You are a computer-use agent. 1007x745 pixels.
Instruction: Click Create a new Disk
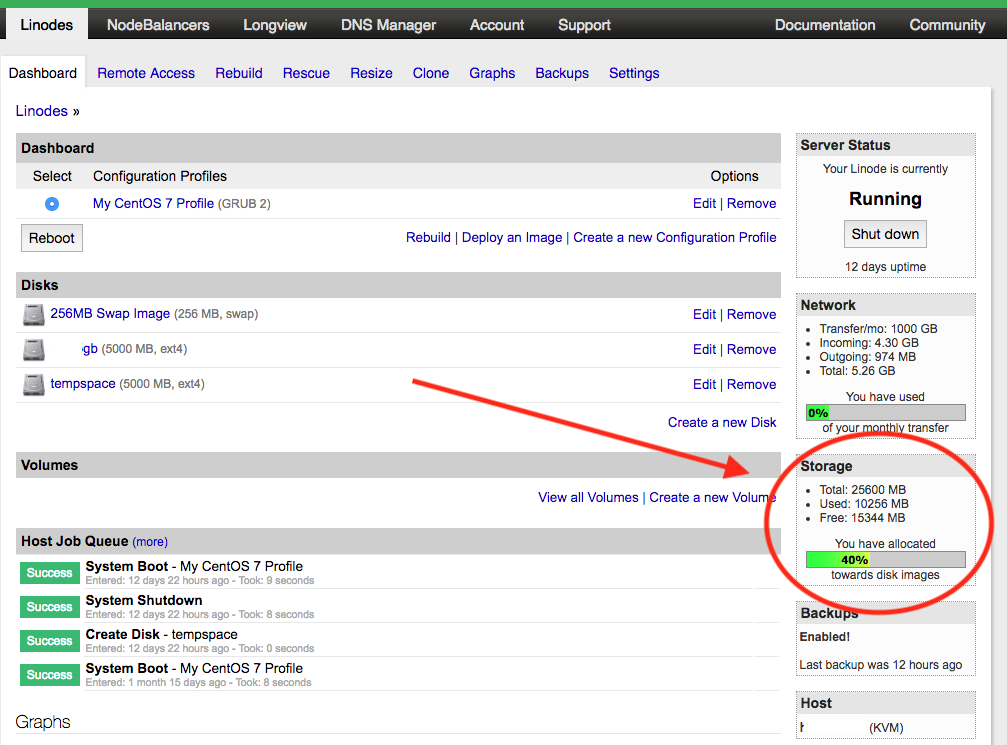point(722,423)
